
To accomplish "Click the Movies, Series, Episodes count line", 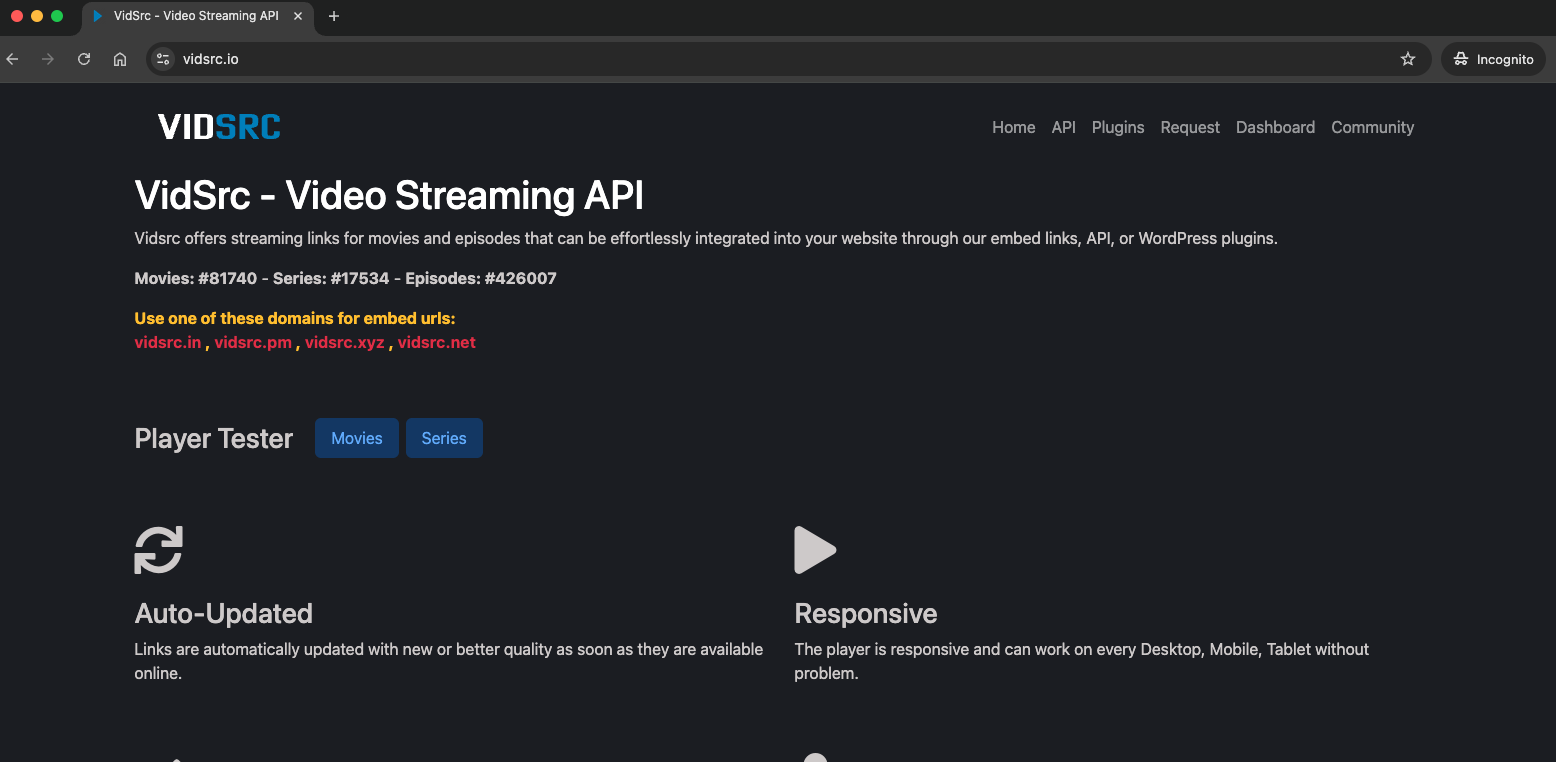I will [345, 278].
